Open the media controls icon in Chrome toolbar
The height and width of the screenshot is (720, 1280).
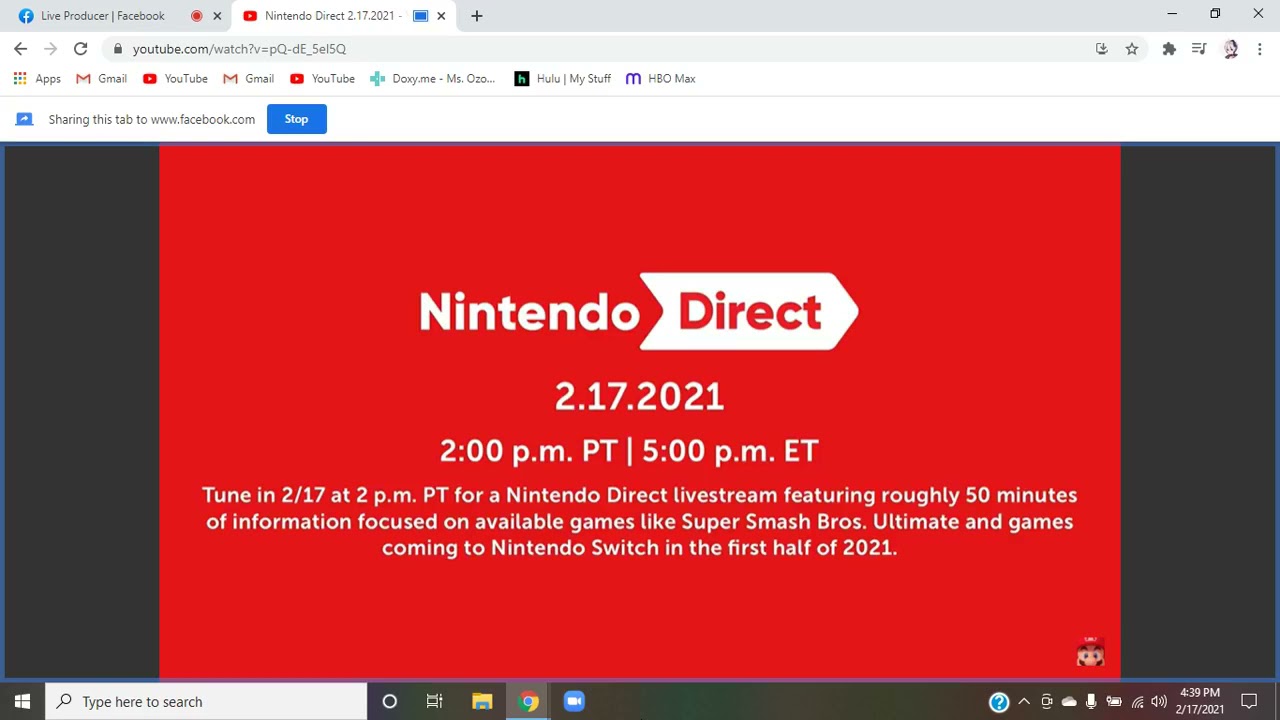point(1199,48)
